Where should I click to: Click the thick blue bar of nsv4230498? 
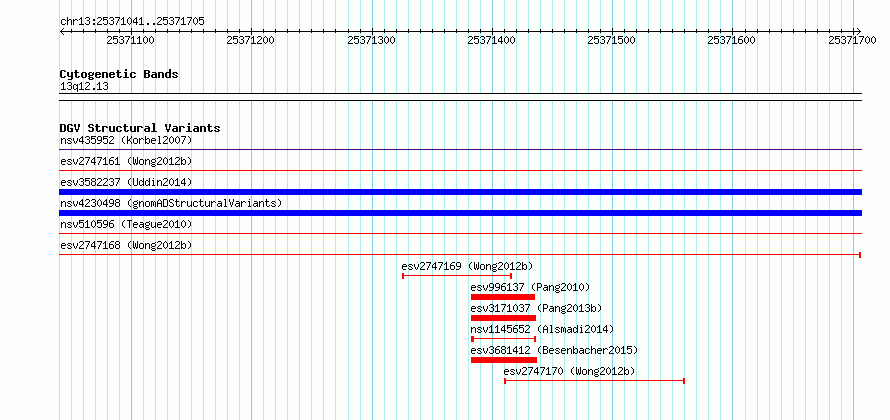[x=460, y=213]
